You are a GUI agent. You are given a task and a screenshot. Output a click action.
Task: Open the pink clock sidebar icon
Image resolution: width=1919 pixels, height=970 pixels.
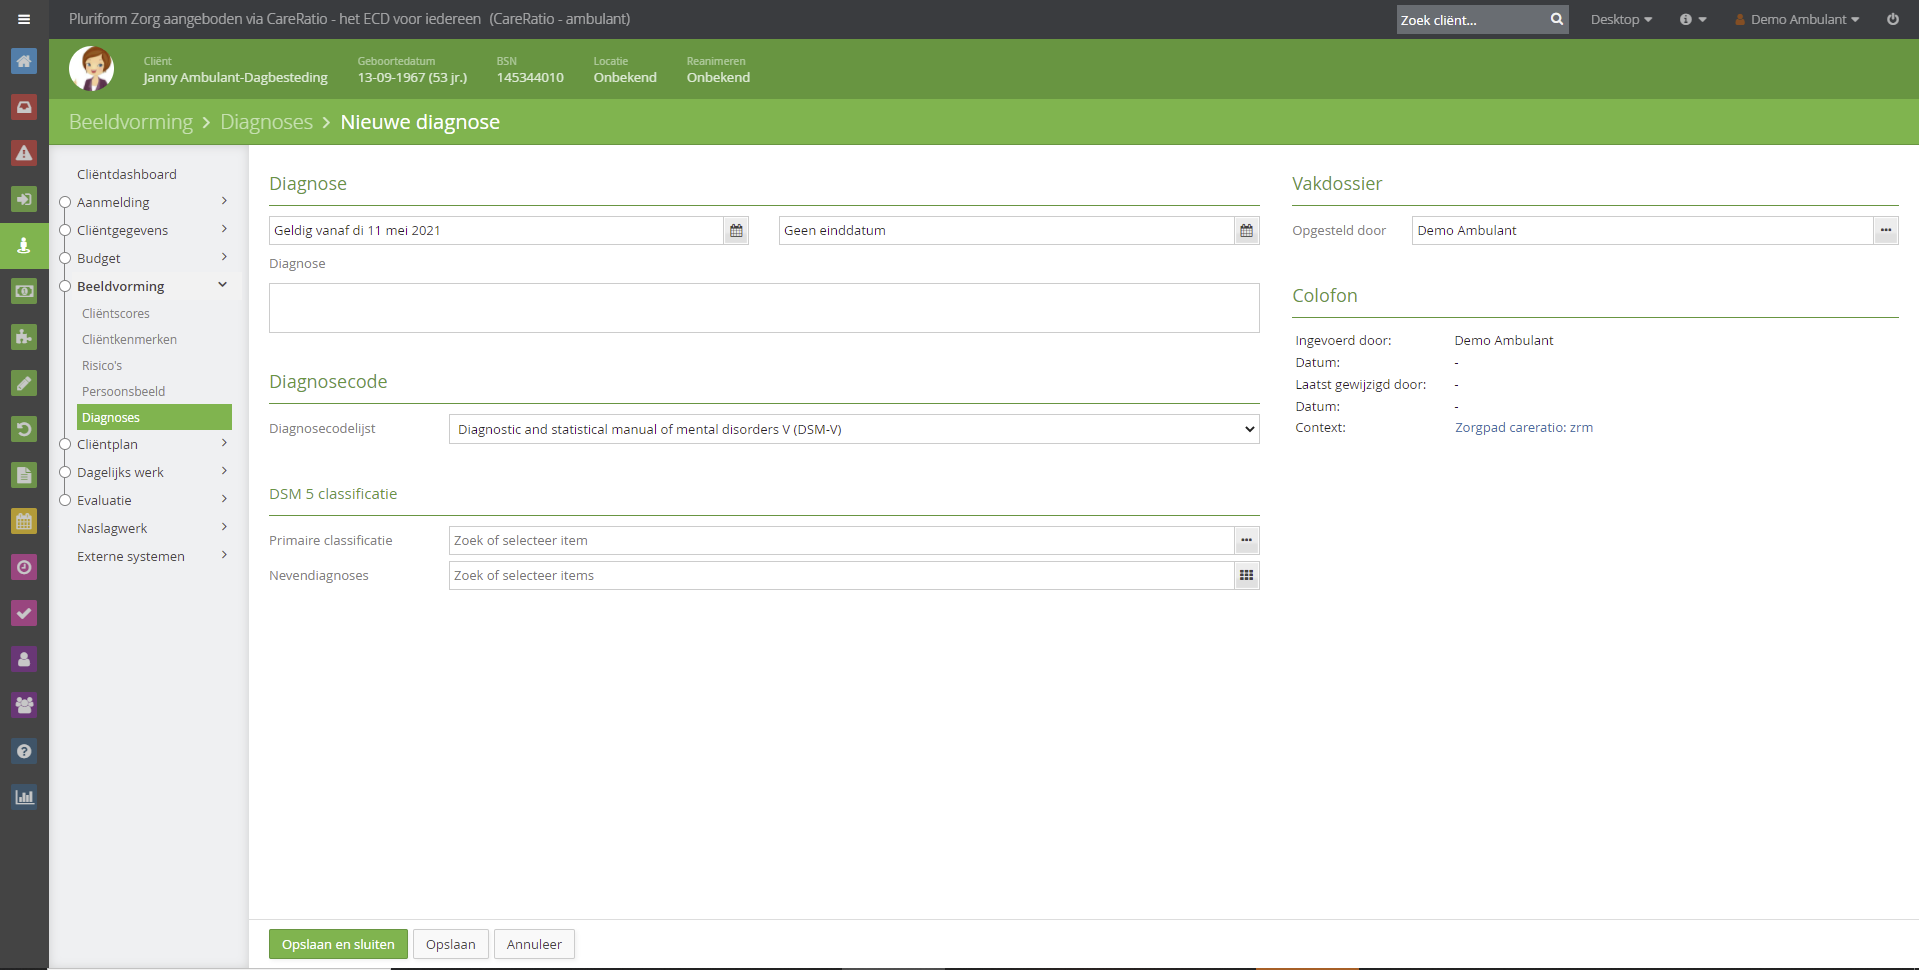click(x=24, y=567)
